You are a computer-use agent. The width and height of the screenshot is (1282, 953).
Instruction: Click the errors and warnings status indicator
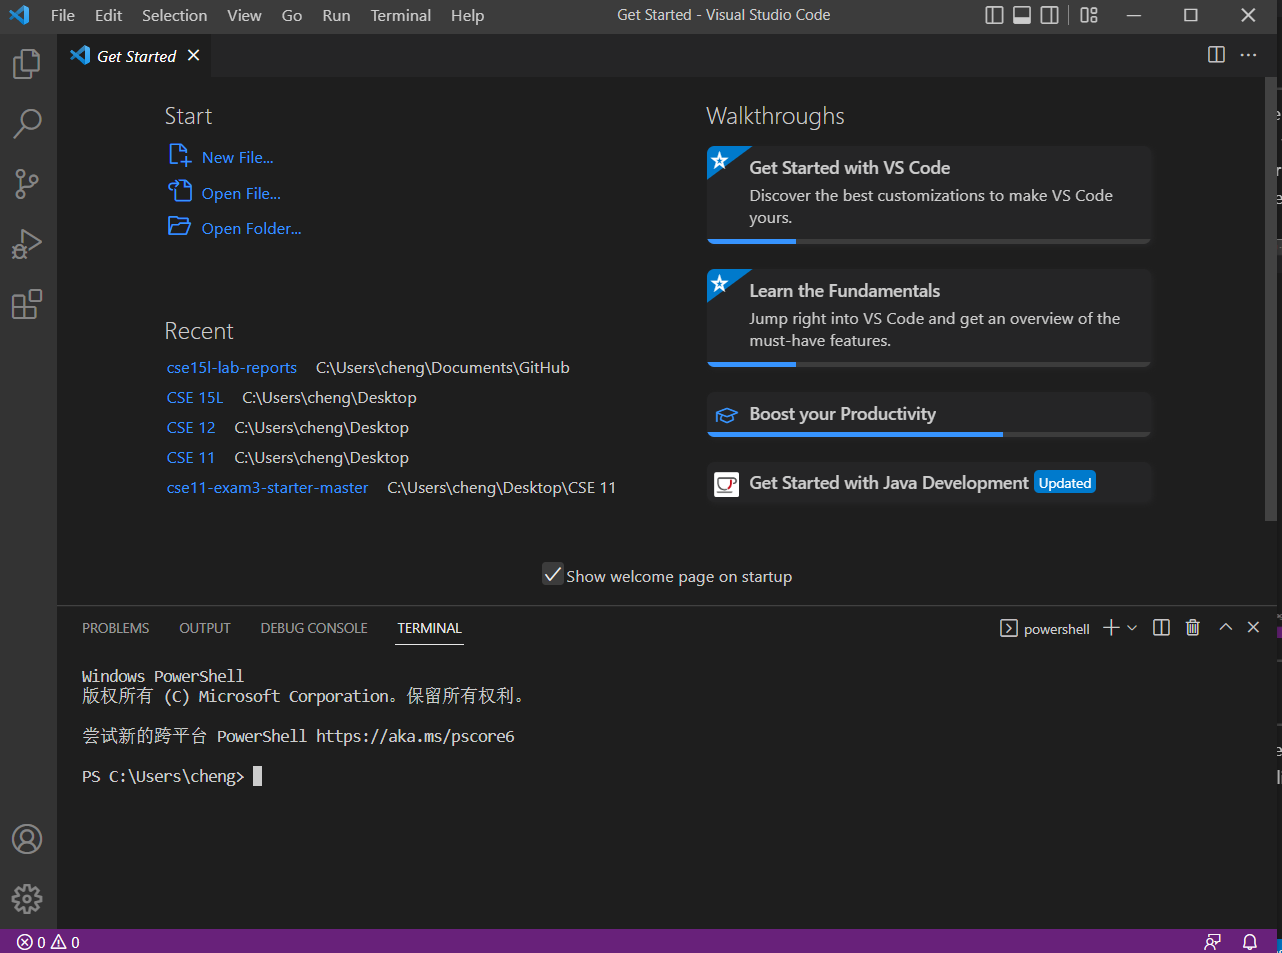coord(48,942)
